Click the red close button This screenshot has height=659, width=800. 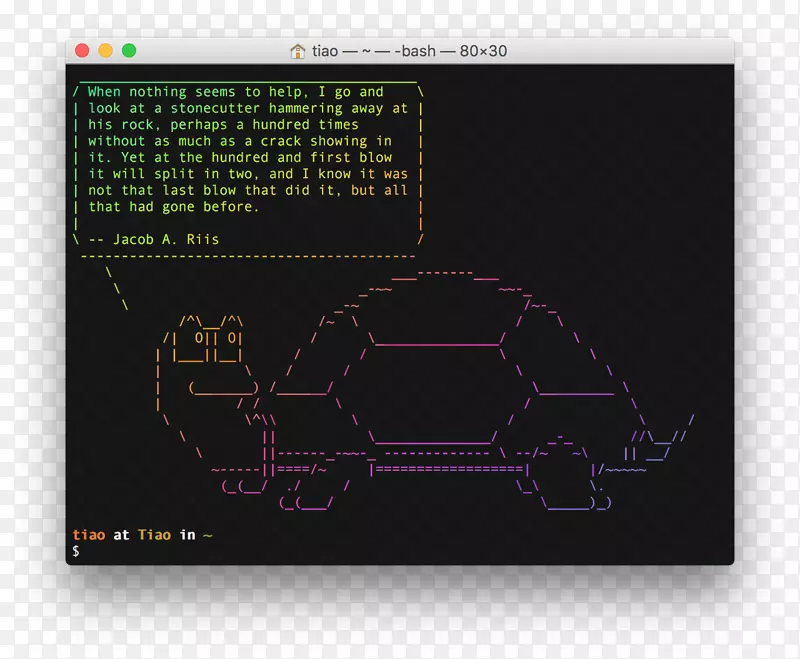point(82,49)
